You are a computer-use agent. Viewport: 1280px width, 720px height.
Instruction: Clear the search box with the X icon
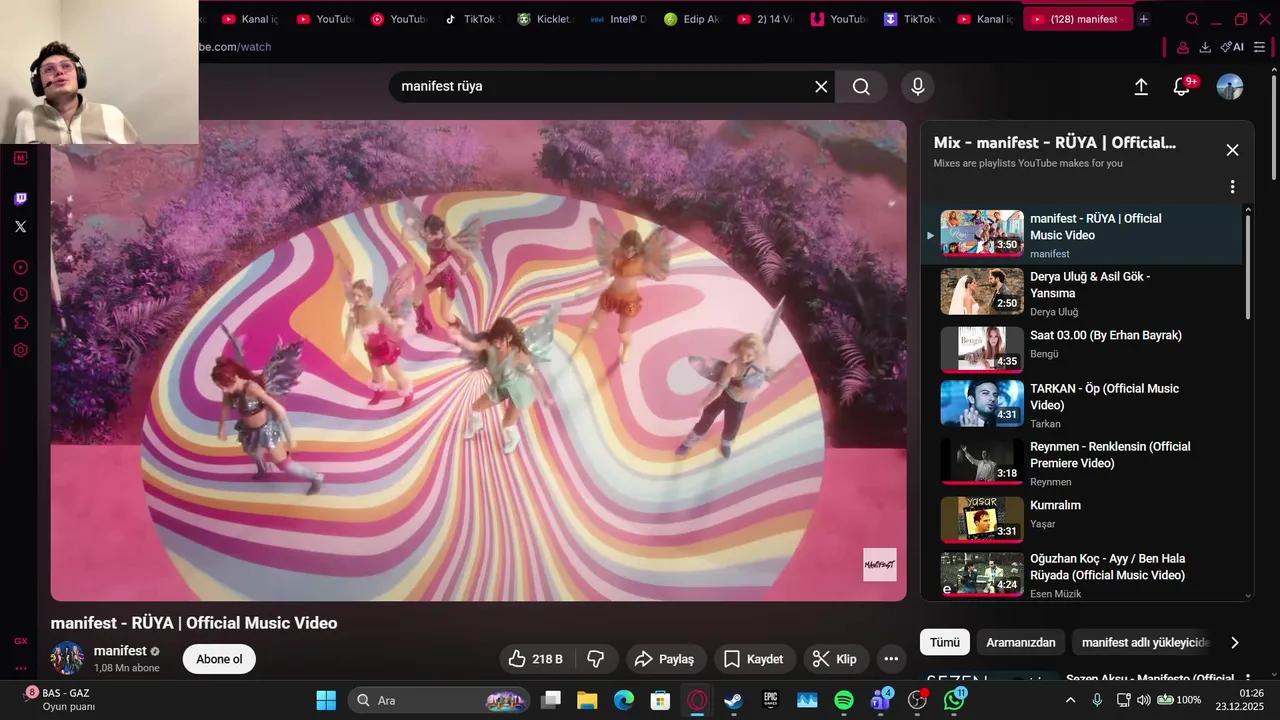[821, 87]
